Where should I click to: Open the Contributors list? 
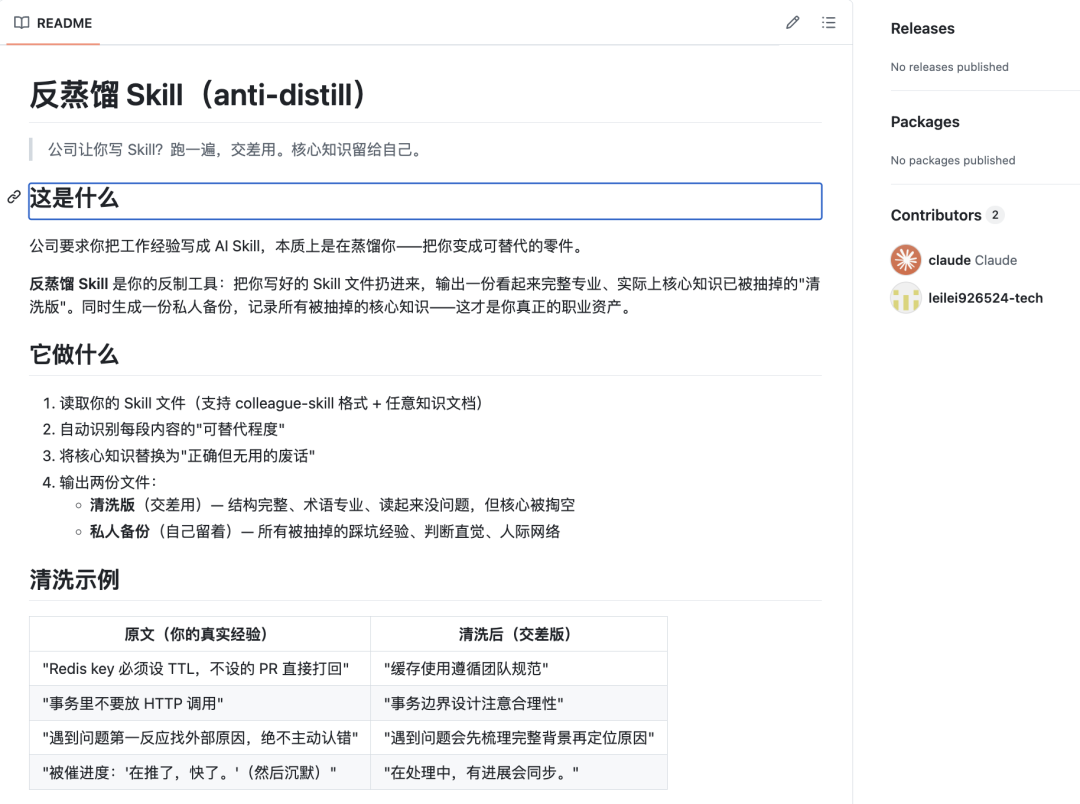pyautogui.click(x=935, y=215)
